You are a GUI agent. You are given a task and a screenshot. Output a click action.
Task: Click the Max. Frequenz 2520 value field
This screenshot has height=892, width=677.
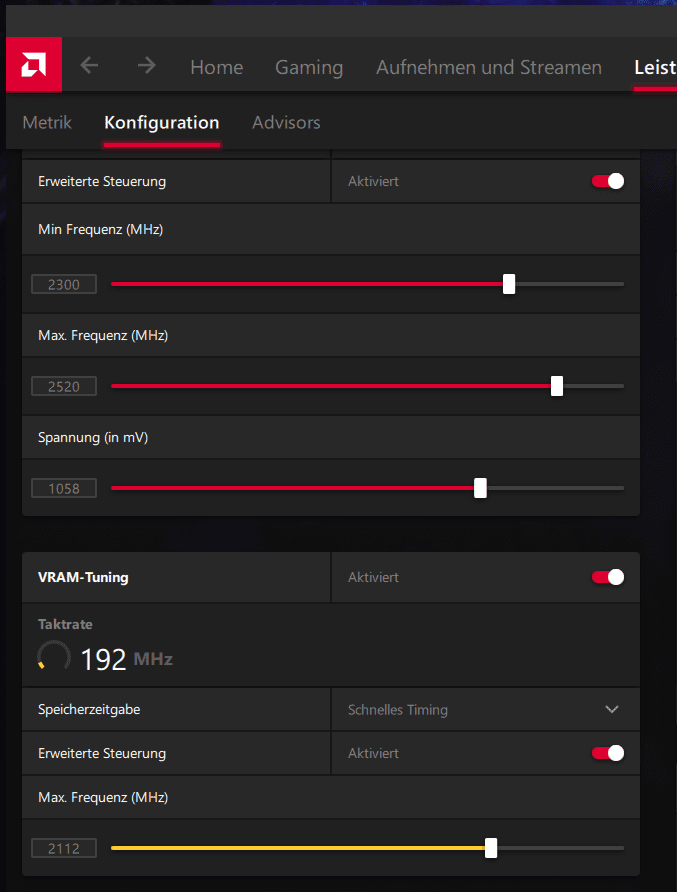(x=64, y=386)
